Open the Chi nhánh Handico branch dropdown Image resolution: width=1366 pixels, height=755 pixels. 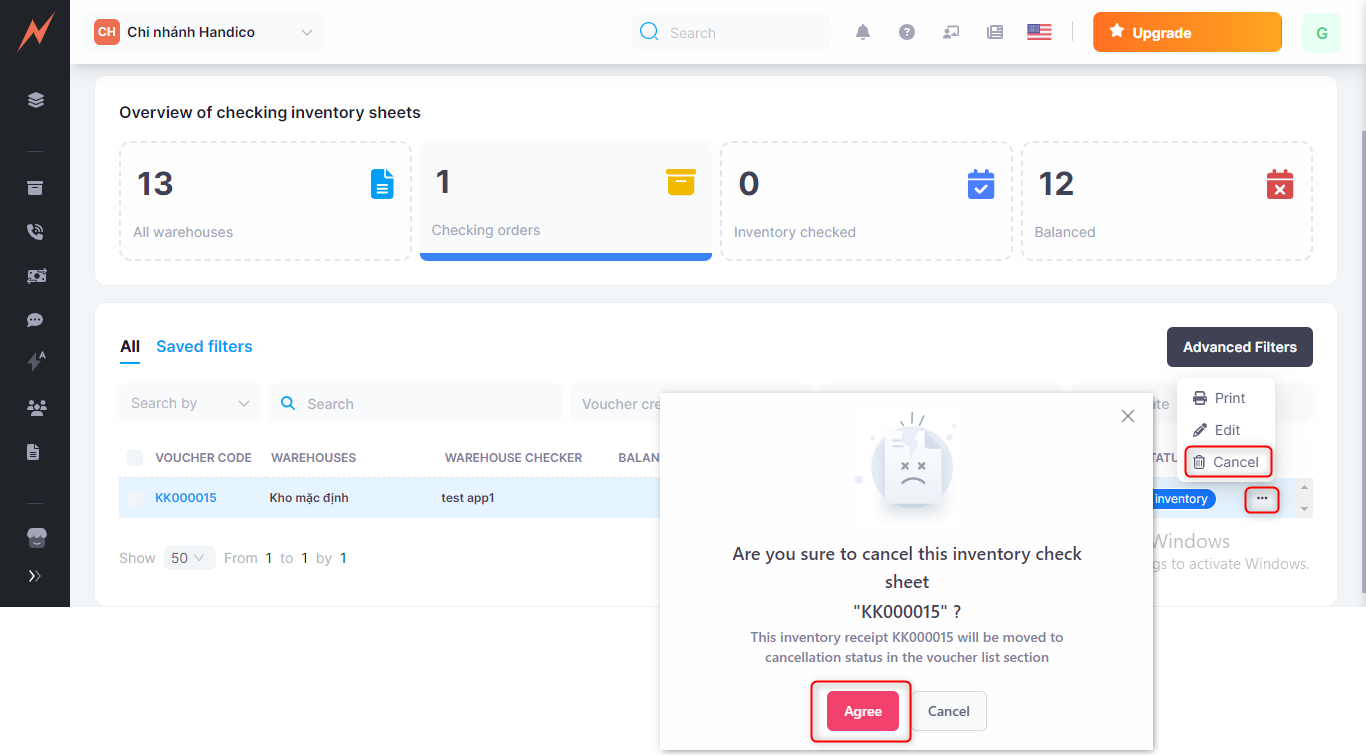[x=205, y=32]
